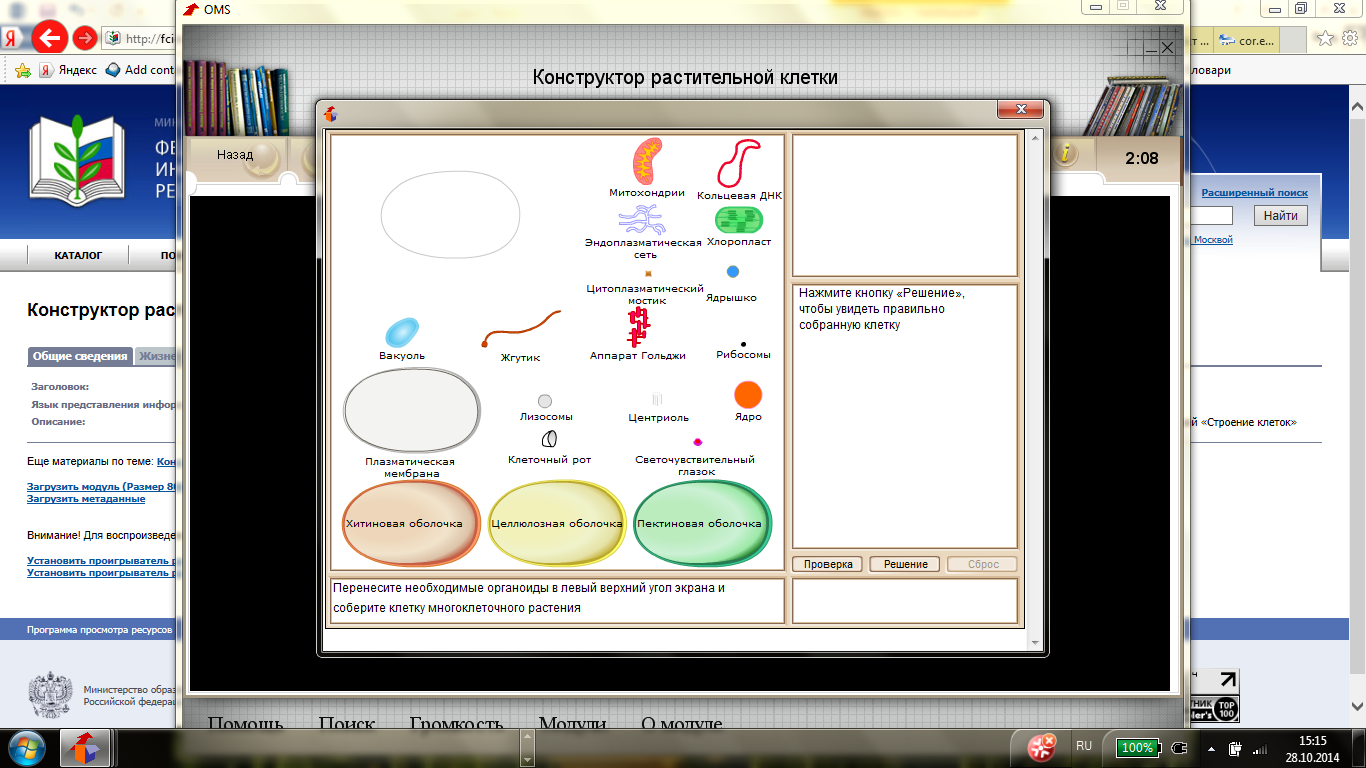Open the Модули menu item in OMS

tap(572, 723)
